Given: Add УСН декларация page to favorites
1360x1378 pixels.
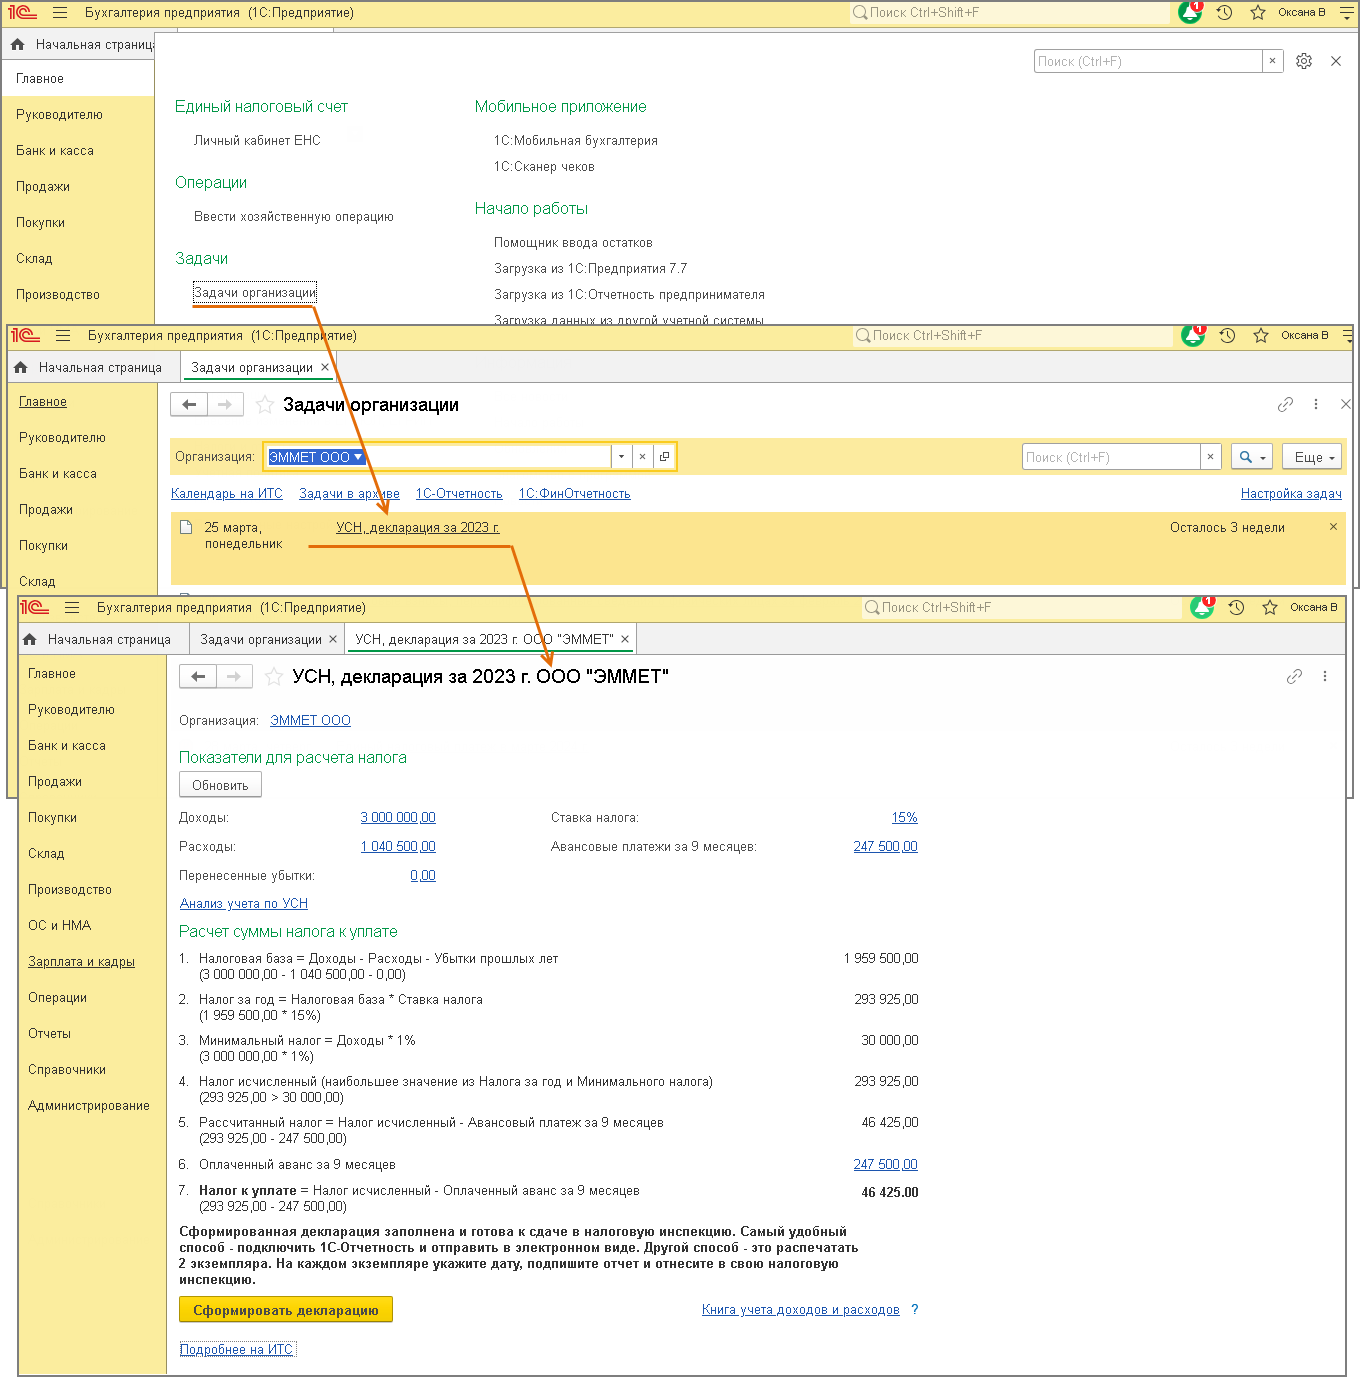Looking at the screenshot, I should click(273, 677).
